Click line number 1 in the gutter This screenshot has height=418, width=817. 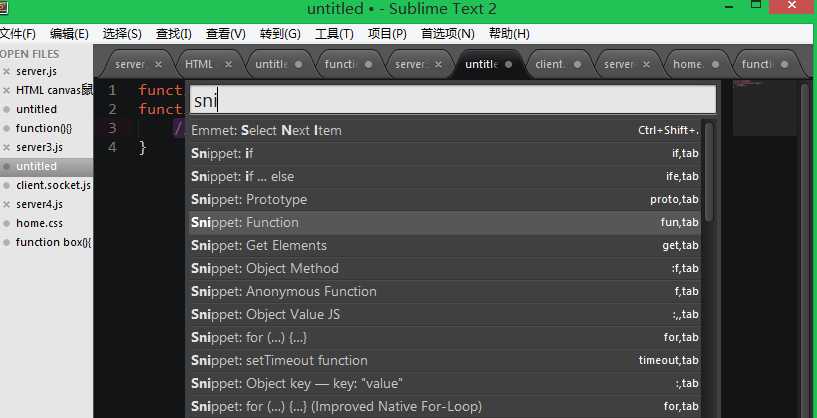[112, 90]
